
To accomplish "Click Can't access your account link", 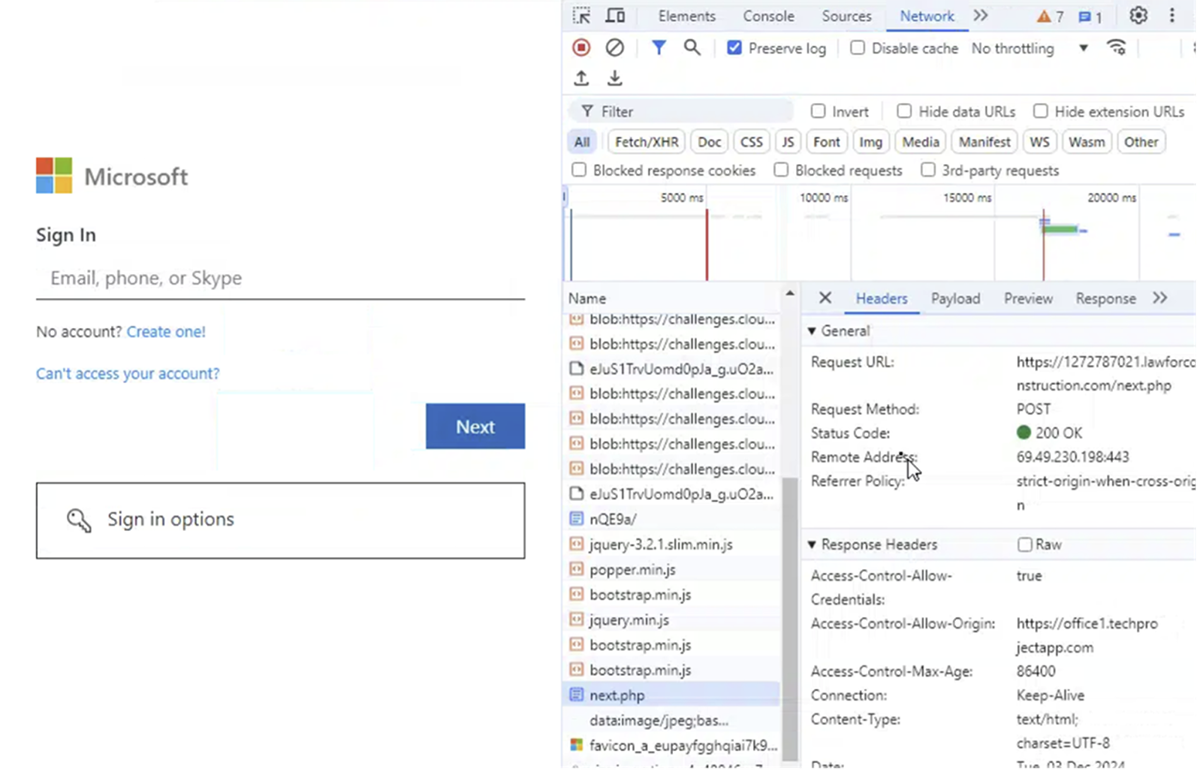I will pos(128,373).
